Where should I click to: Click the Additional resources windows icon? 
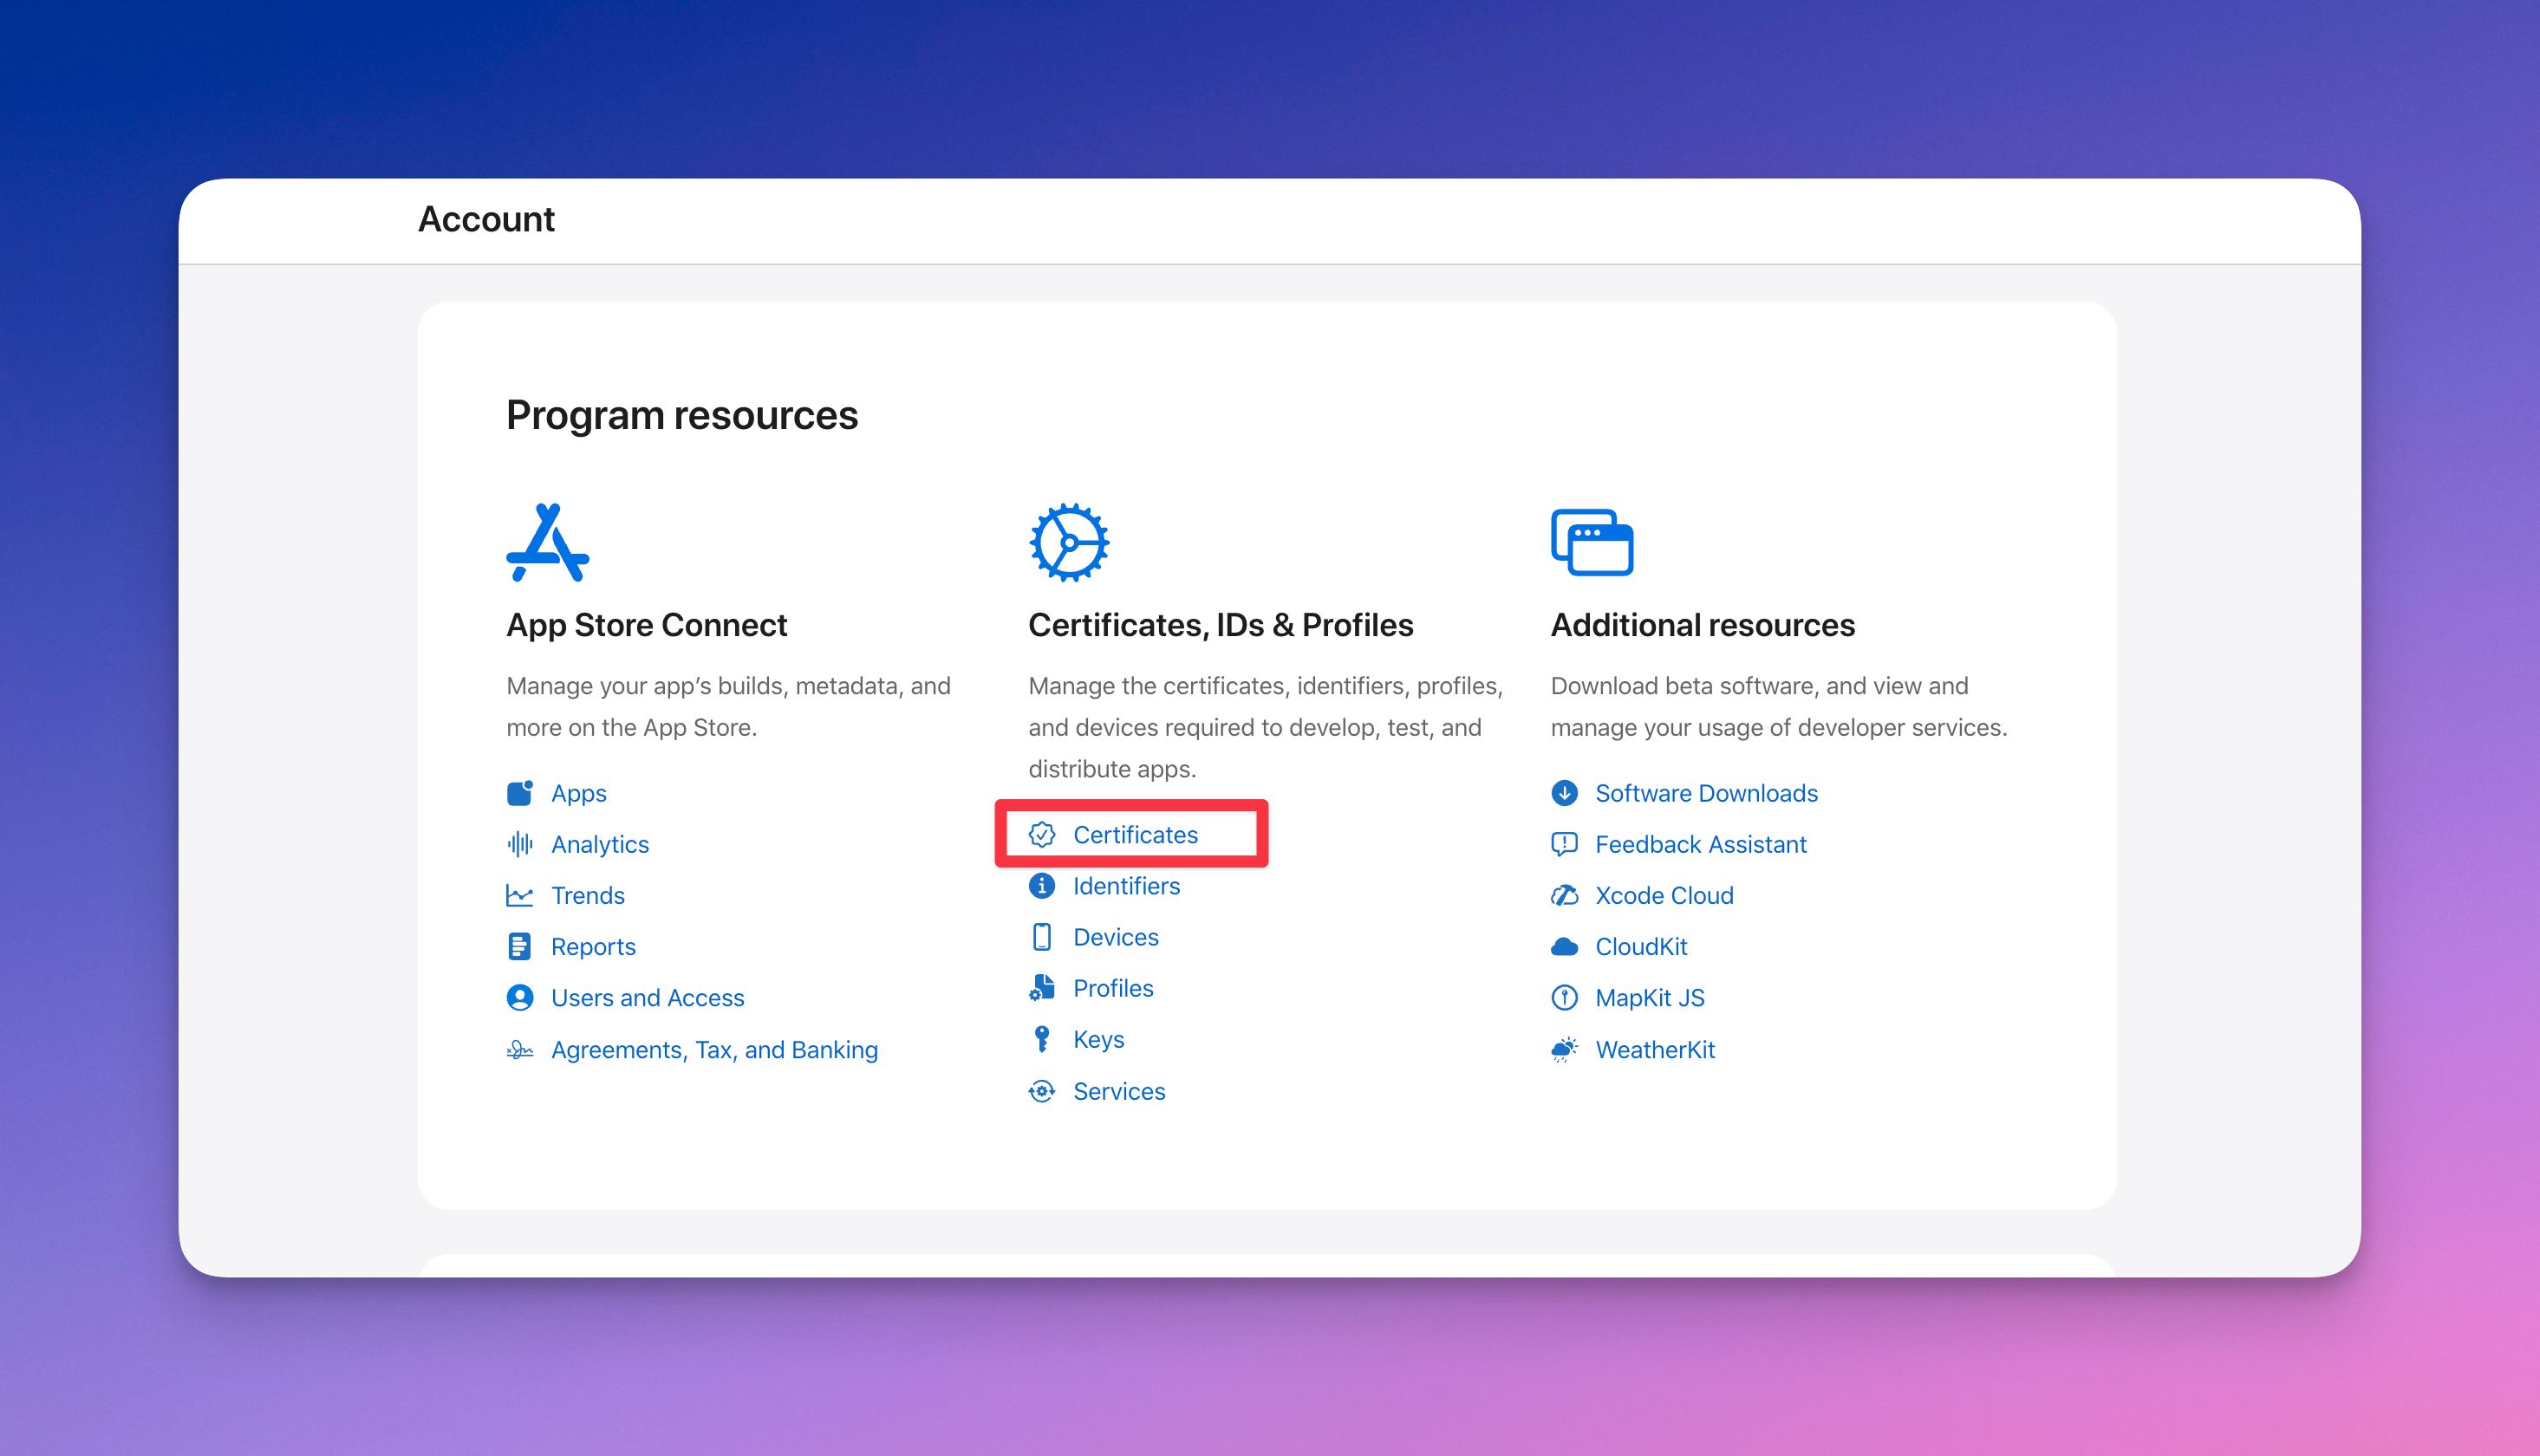[1590, 541]
